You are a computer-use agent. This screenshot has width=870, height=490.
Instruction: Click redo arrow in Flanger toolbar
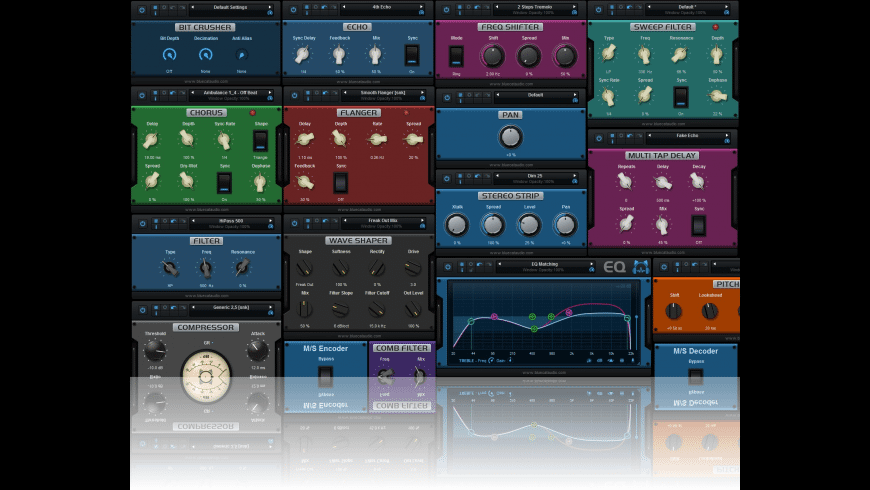click(333, 93)
